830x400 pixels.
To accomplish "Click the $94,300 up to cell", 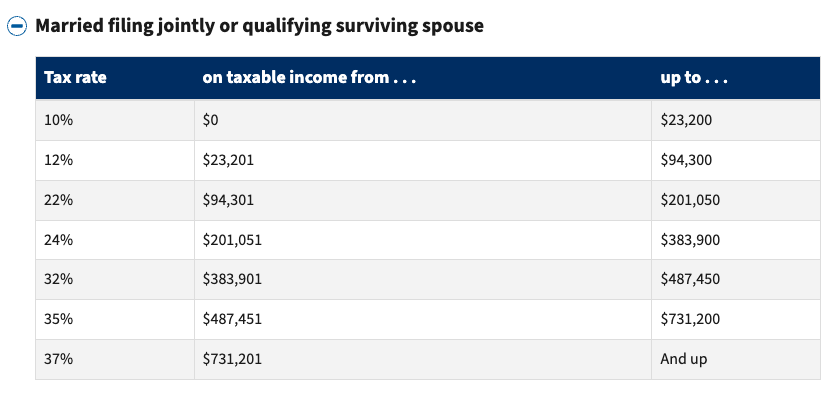I will [689, 159].
